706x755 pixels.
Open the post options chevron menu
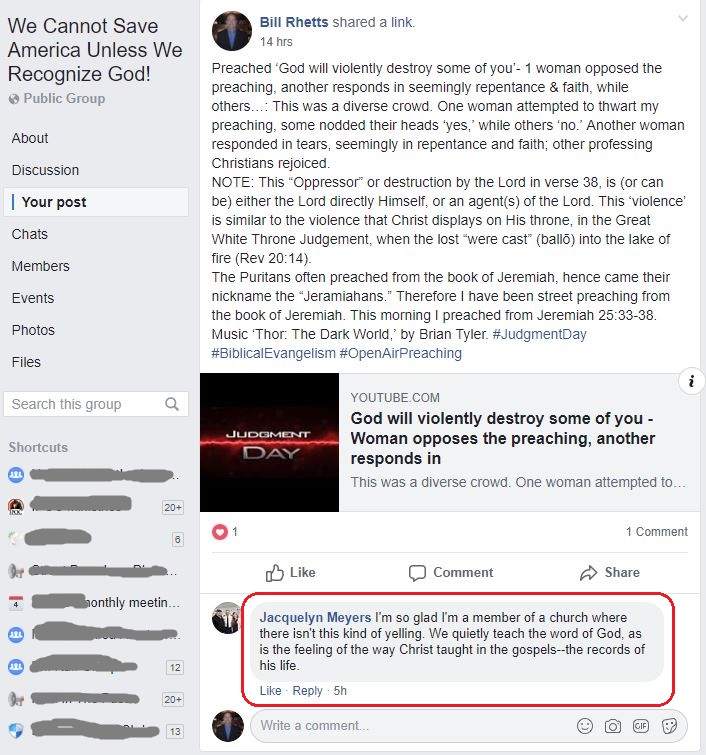682,19
